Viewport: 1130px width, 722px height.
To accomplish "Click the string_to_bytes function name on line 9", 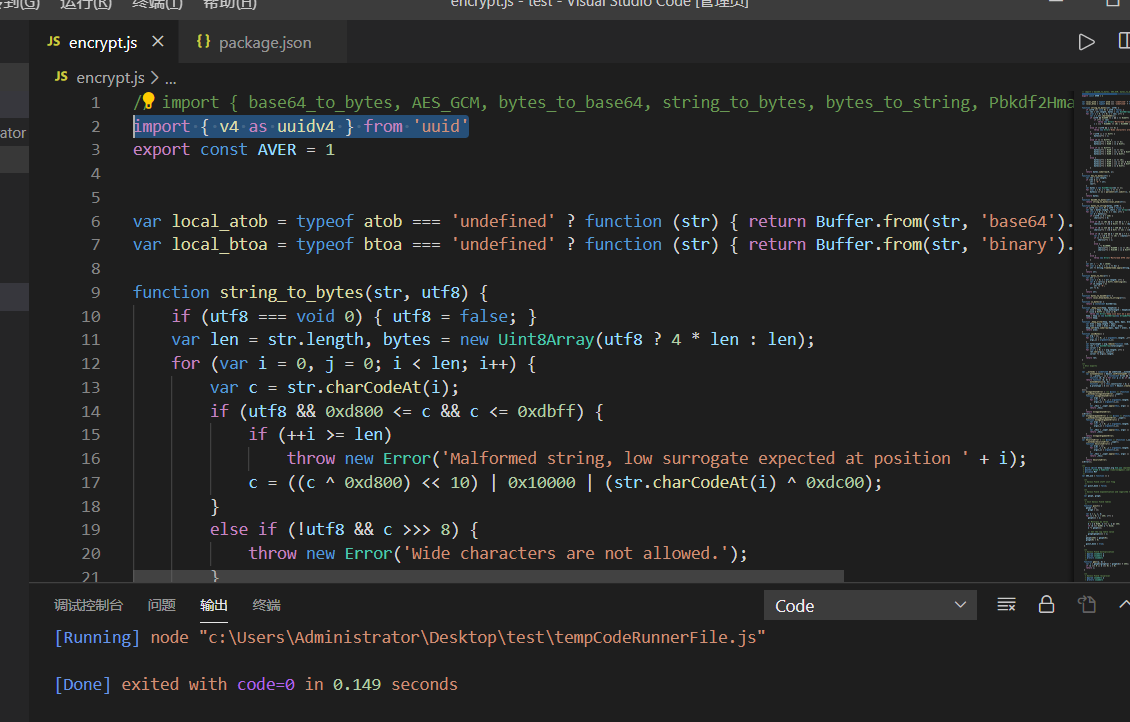I will [x=291, y=293].
